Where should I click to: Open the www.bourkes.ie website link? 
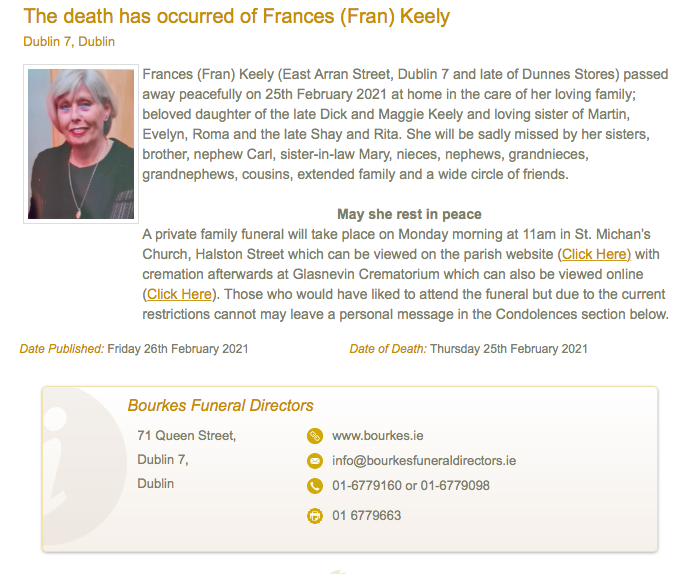click(377, 436)
